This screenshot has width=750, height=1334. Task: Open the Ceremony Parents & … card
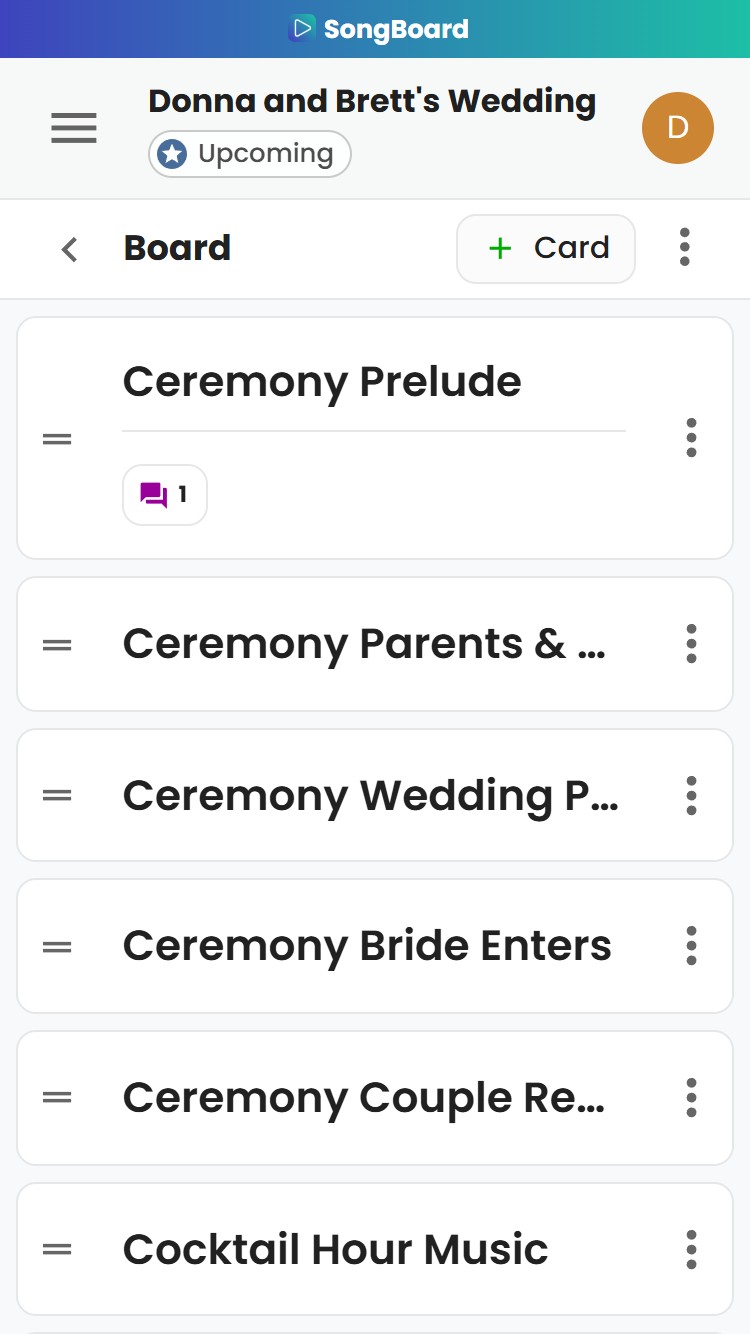[375, 644]
